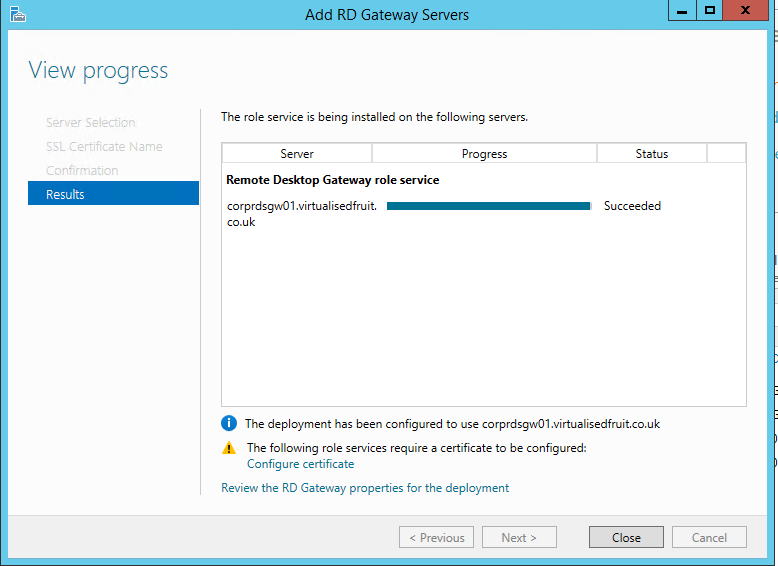Go to the SSL Certificate Name step
This screenshot has width=778, height=566.
click(x=104, y=146)
